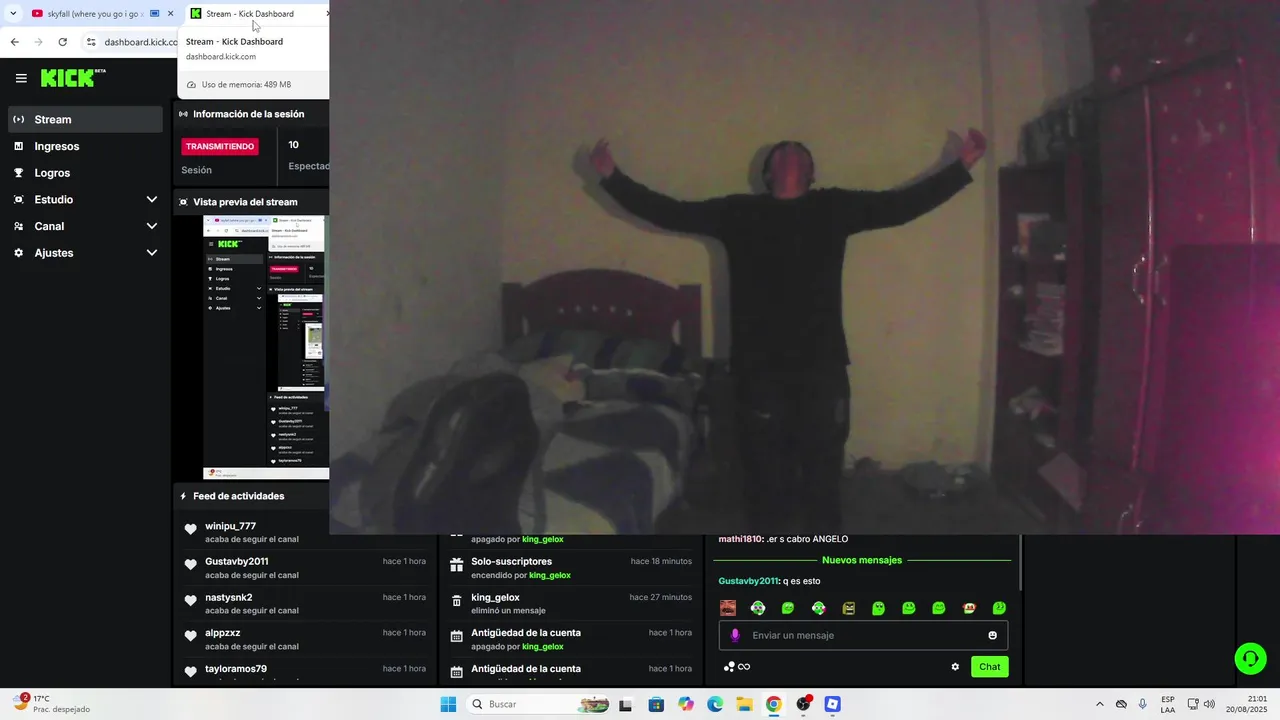Open site information icon in address bar
The image size is (1280, 720).
[91, 42]
